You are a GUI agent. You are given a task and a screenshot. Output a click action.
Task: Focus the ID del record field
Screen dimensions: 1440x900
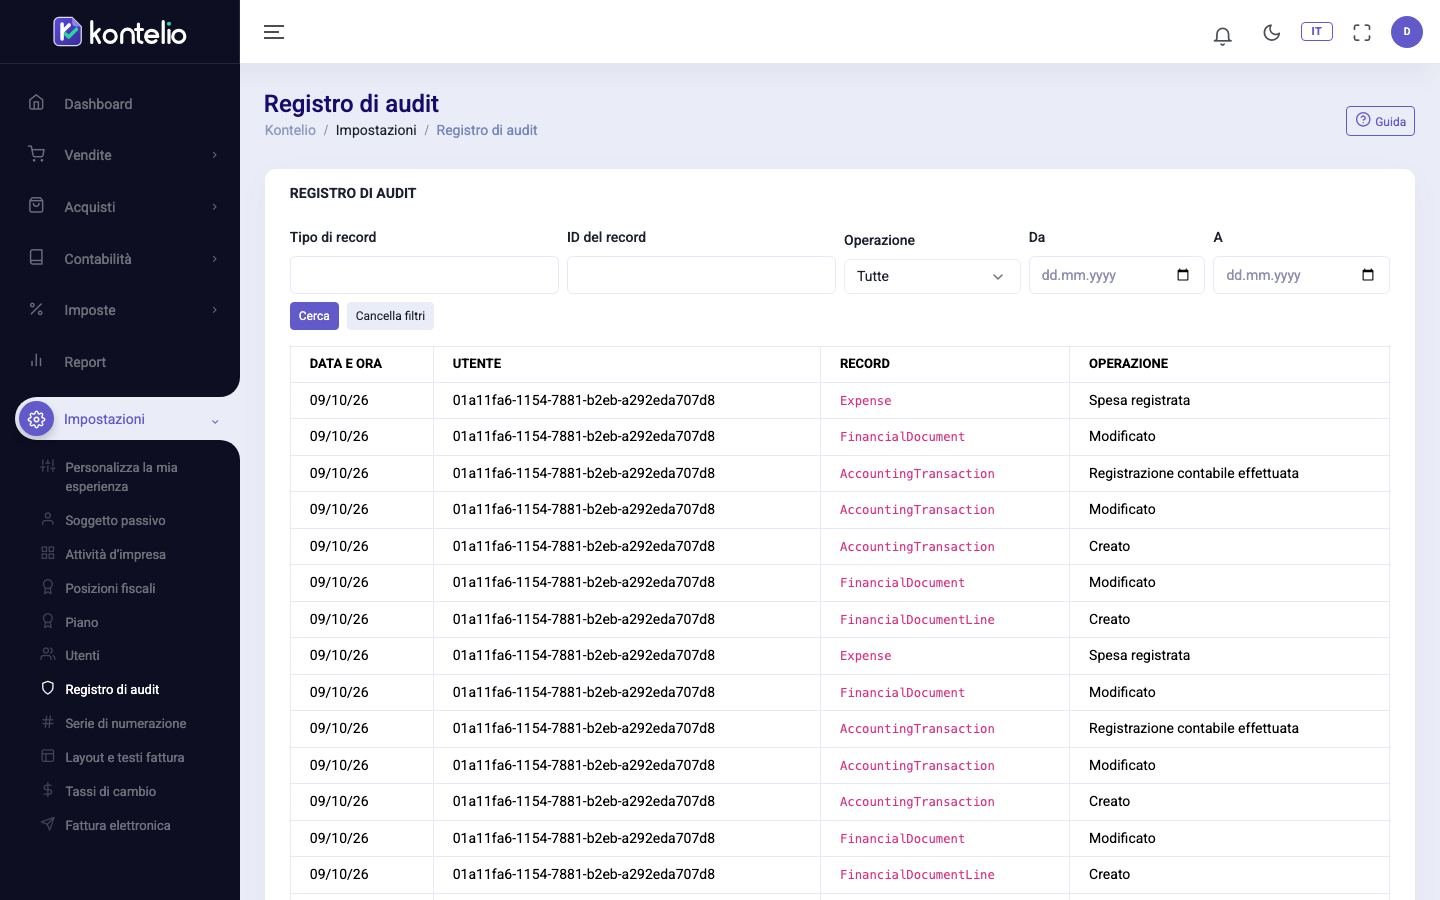point(701,275)
